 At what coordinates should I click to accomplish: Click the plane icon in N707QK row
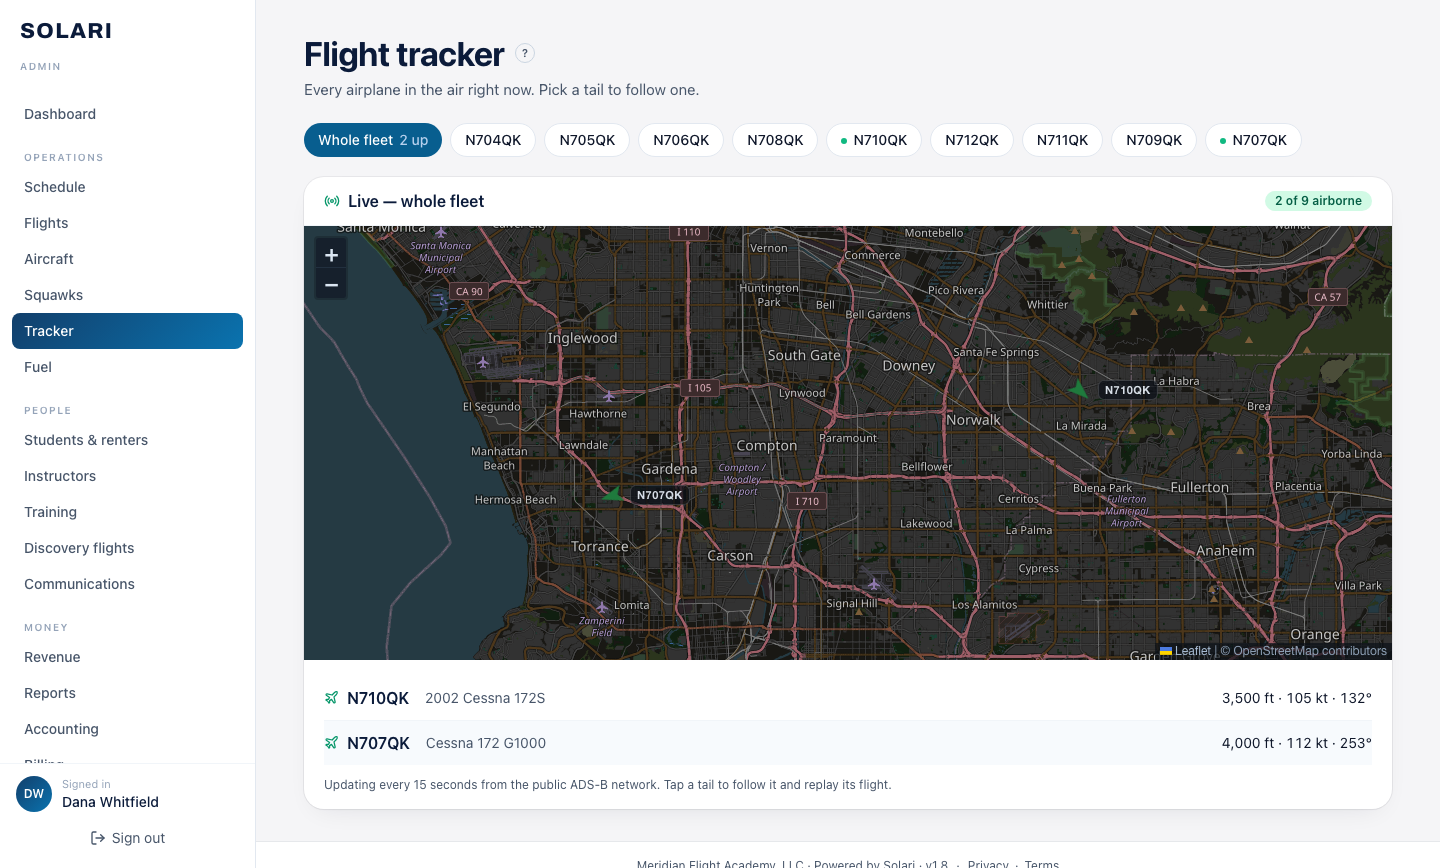click(332, 743)
